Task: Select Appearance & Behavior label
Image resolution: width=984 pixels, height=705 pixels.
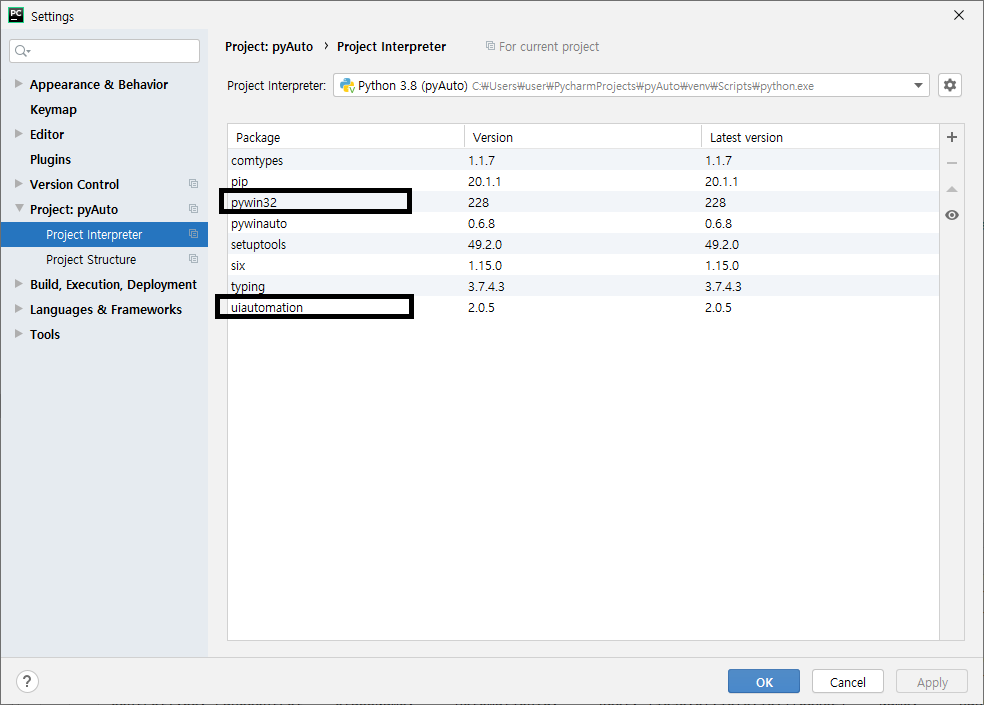Action: pos(99,84)
